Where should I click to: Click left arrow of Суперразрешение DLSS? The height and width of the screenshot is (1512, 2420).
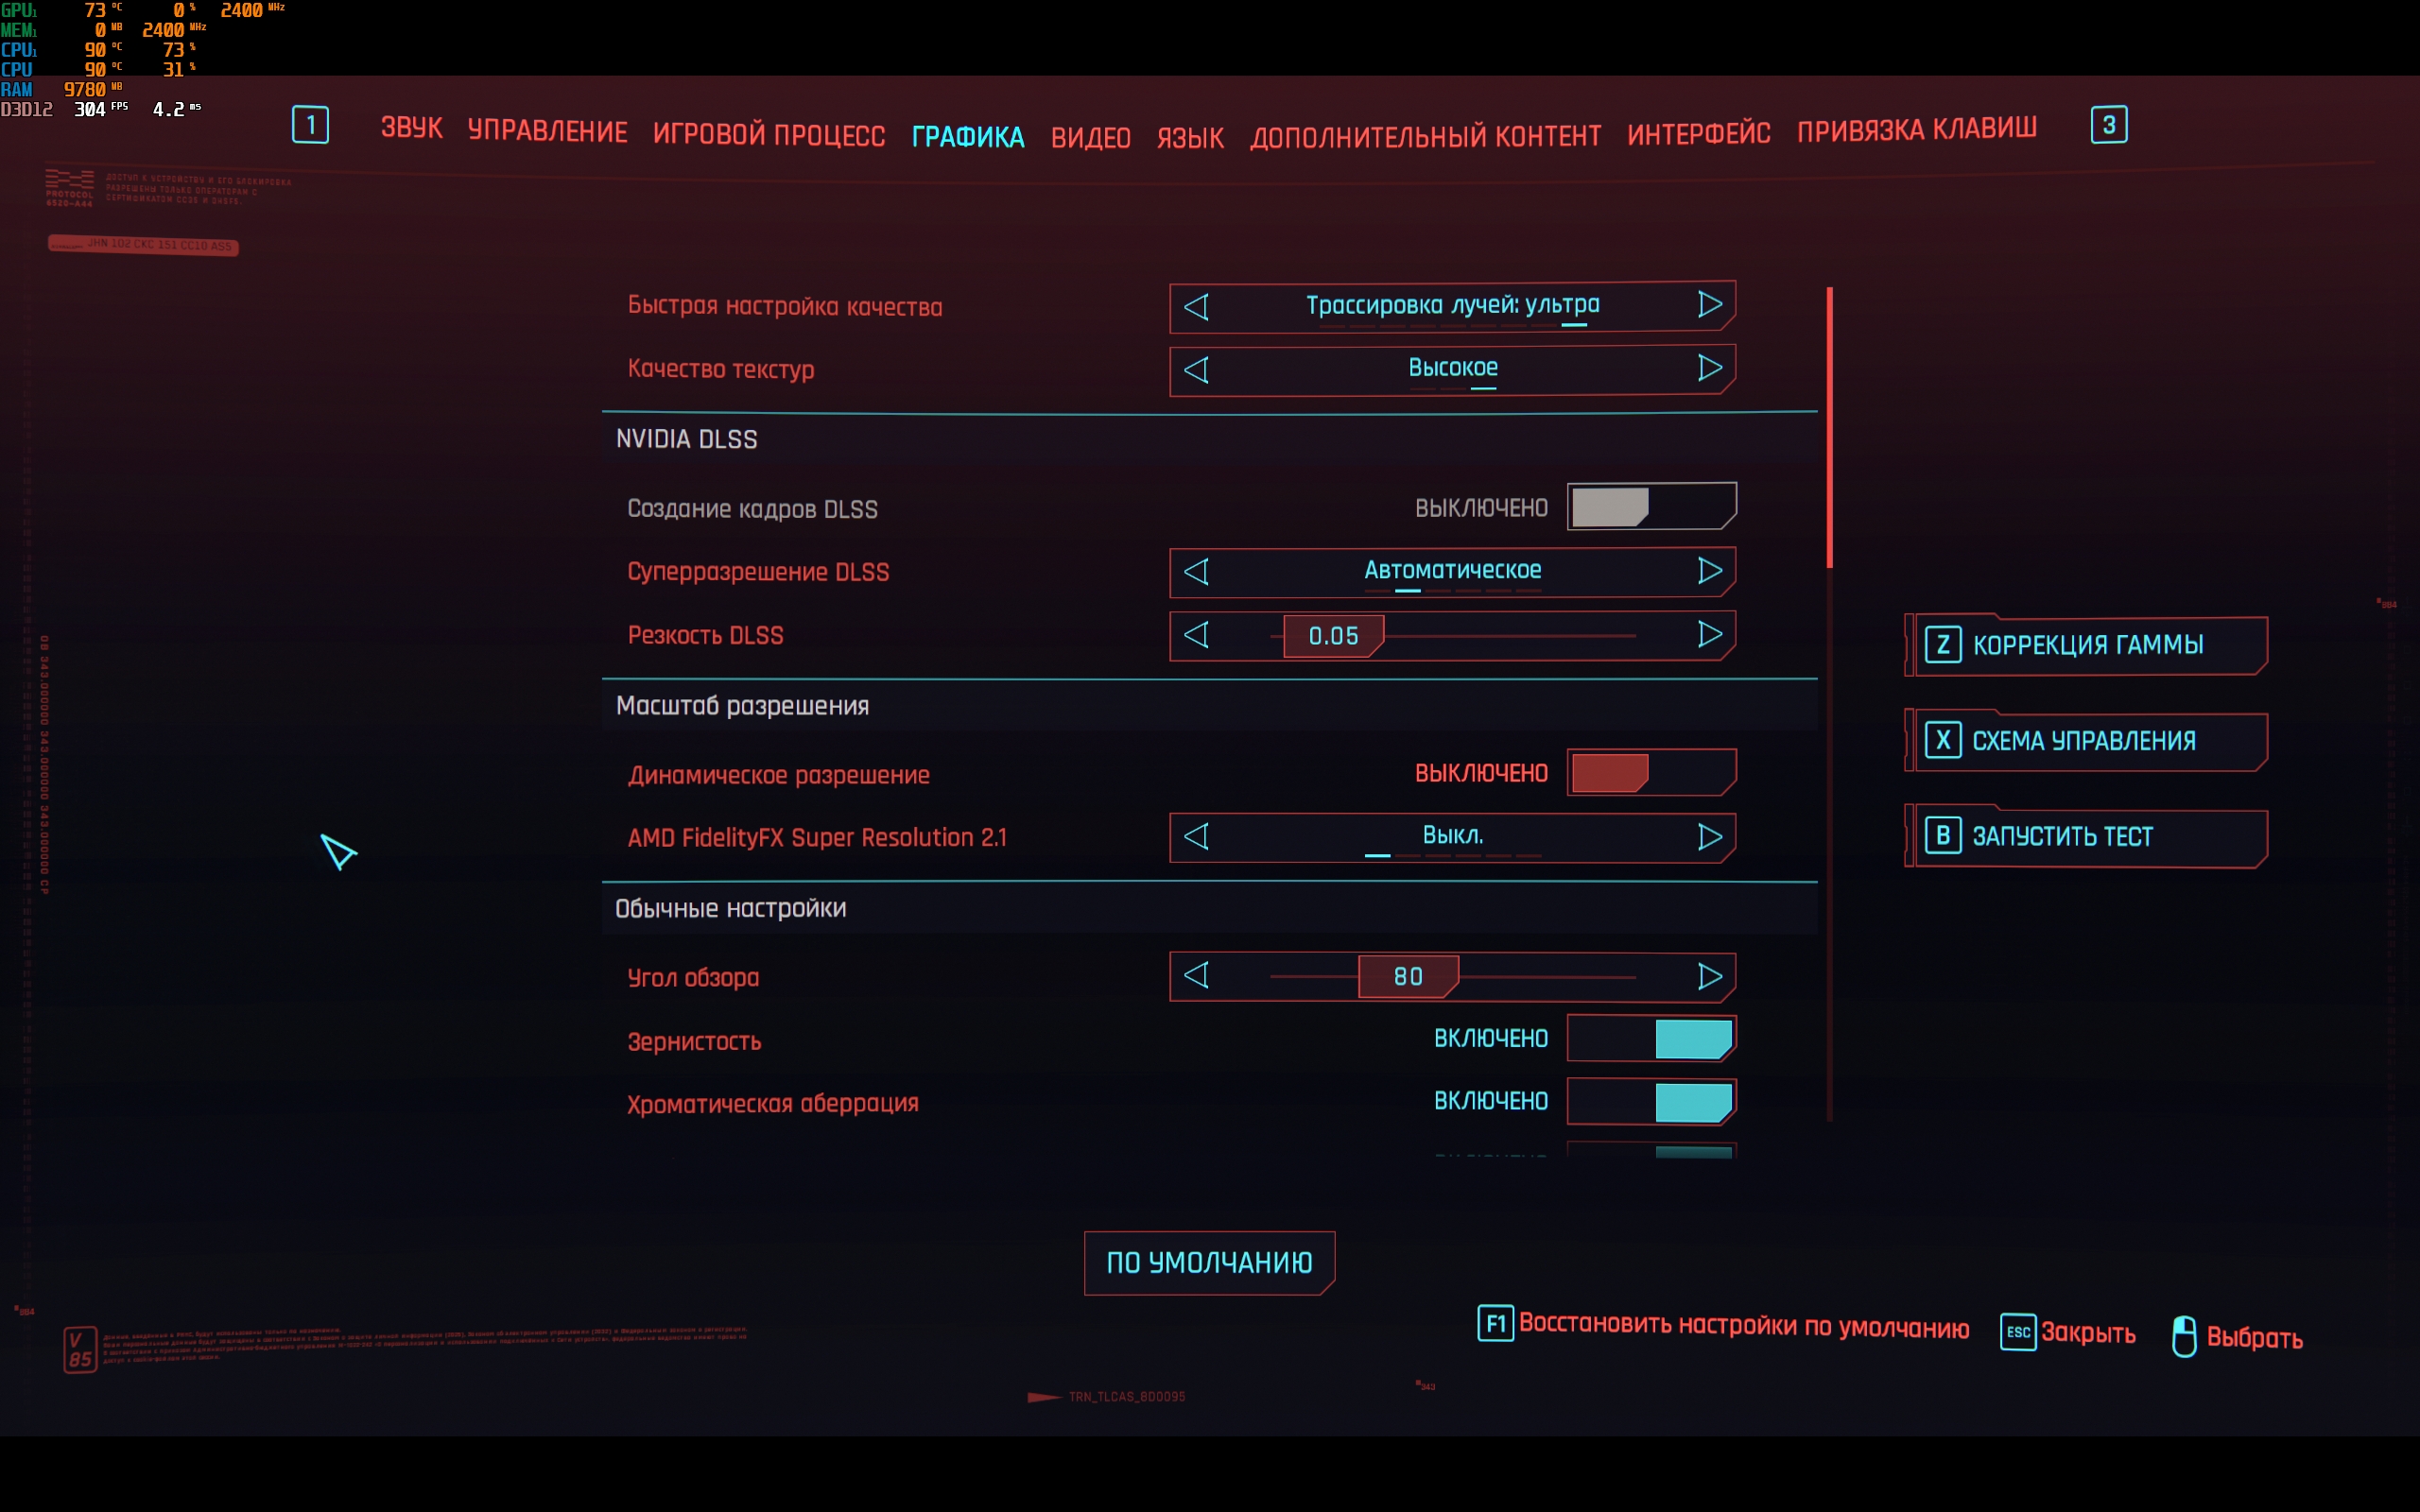click(x=1196, y=571)
